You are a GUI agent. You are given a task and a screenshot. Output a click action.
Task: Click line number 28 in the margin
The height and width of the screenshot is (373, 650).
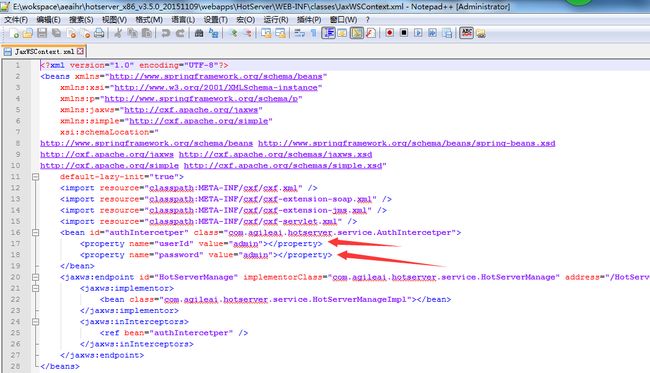(15, 366)
